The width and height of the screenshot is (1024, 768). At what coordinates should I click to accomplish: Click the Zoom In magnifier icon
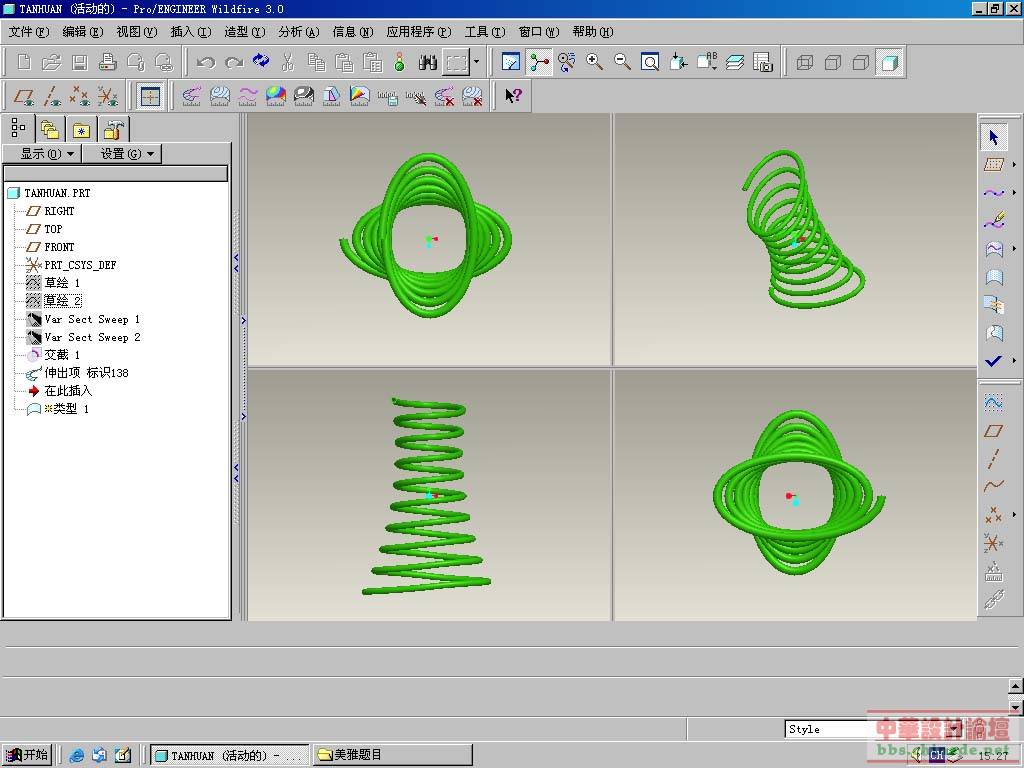(x=594, y=62)
